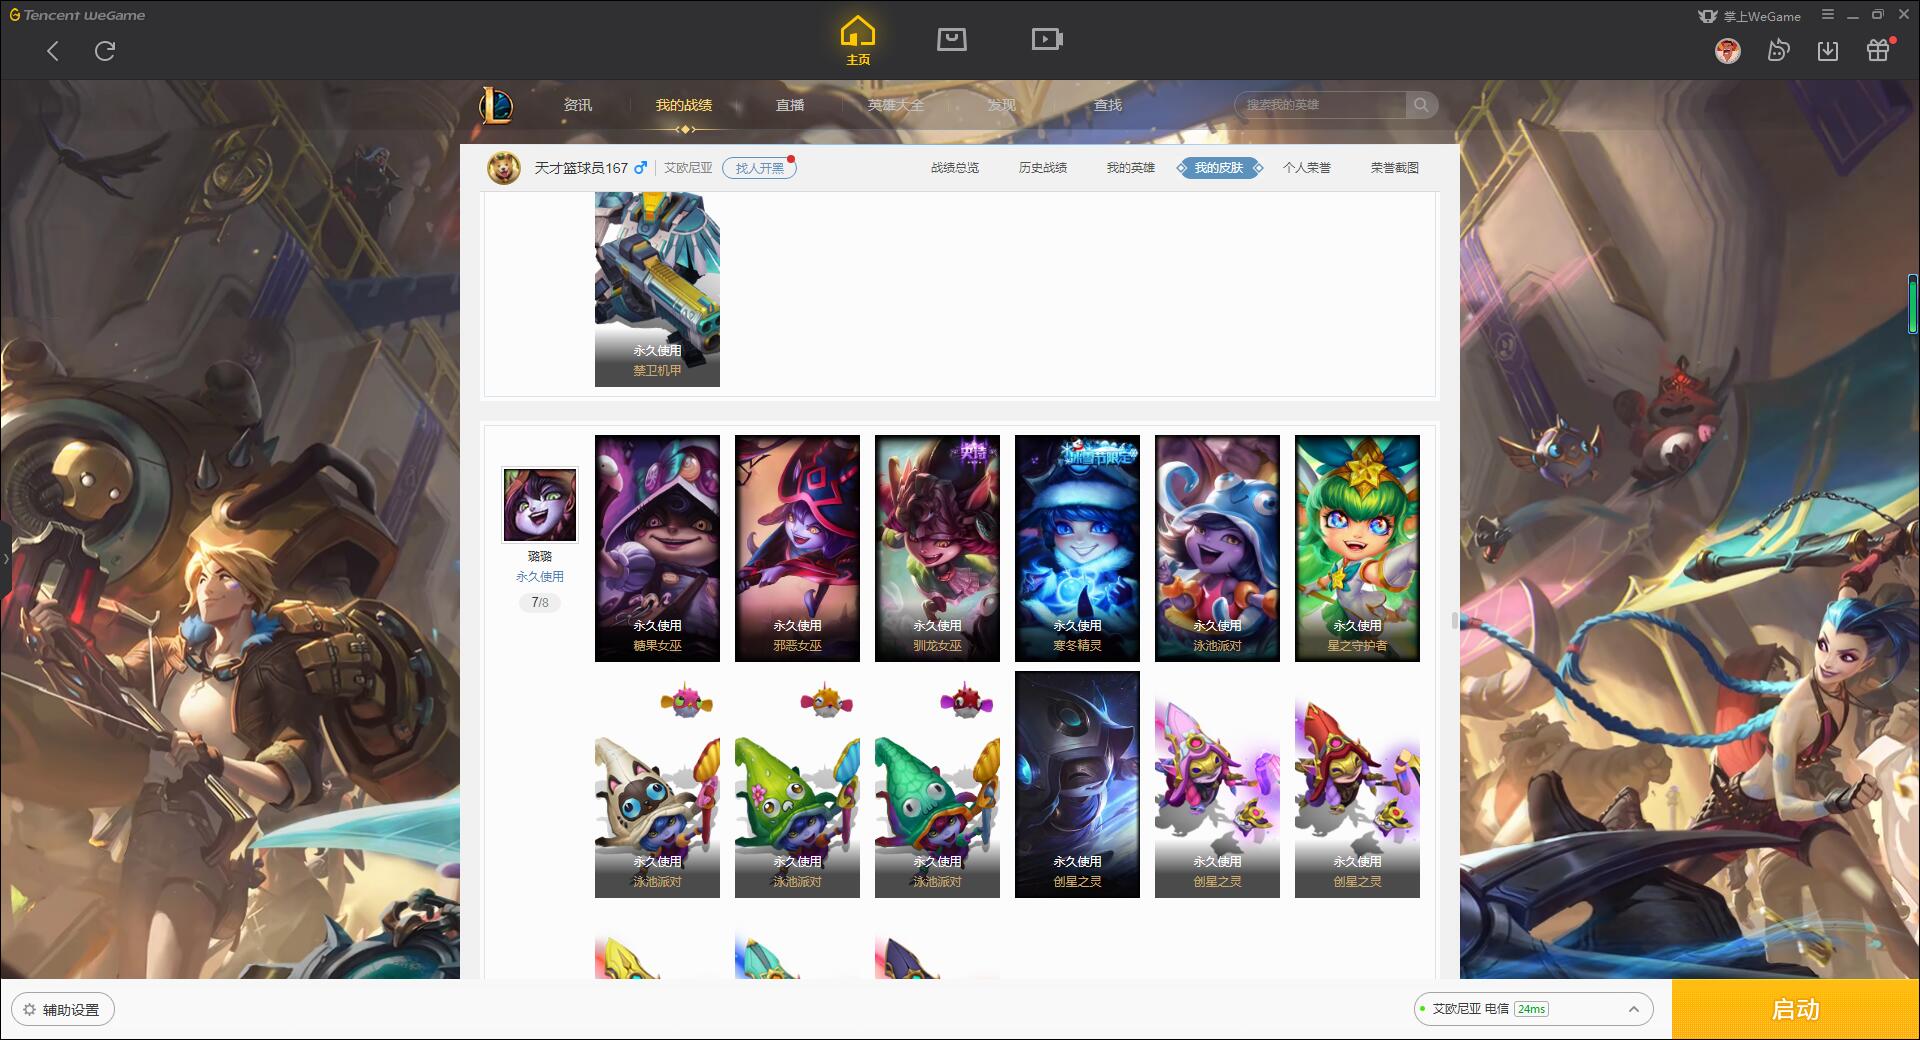Viewport: 1920px width, 1040px height.
Task: Open 辅助设置 helper settings
Action: click(62, 1010)
